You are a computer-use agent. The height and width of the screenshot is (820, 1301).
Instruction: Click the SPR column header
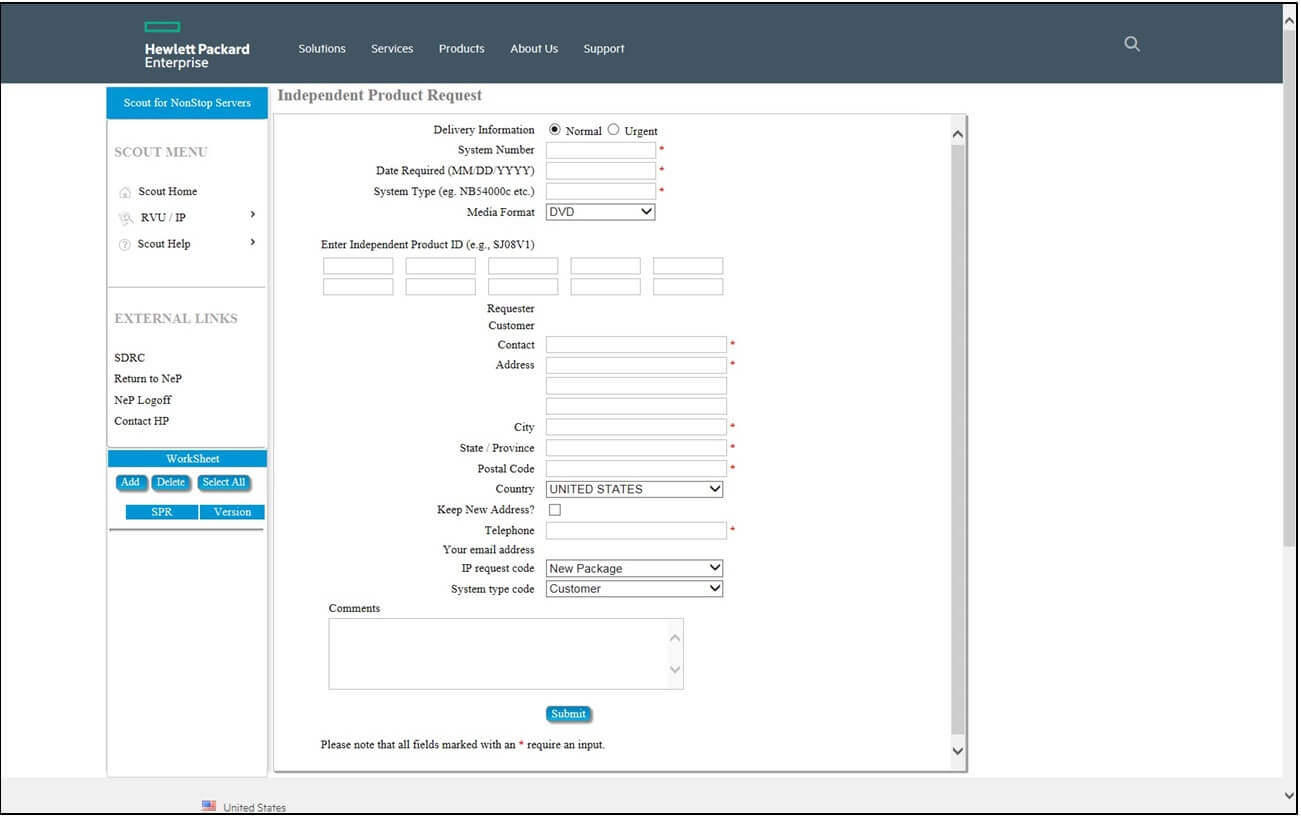point(161,512)
